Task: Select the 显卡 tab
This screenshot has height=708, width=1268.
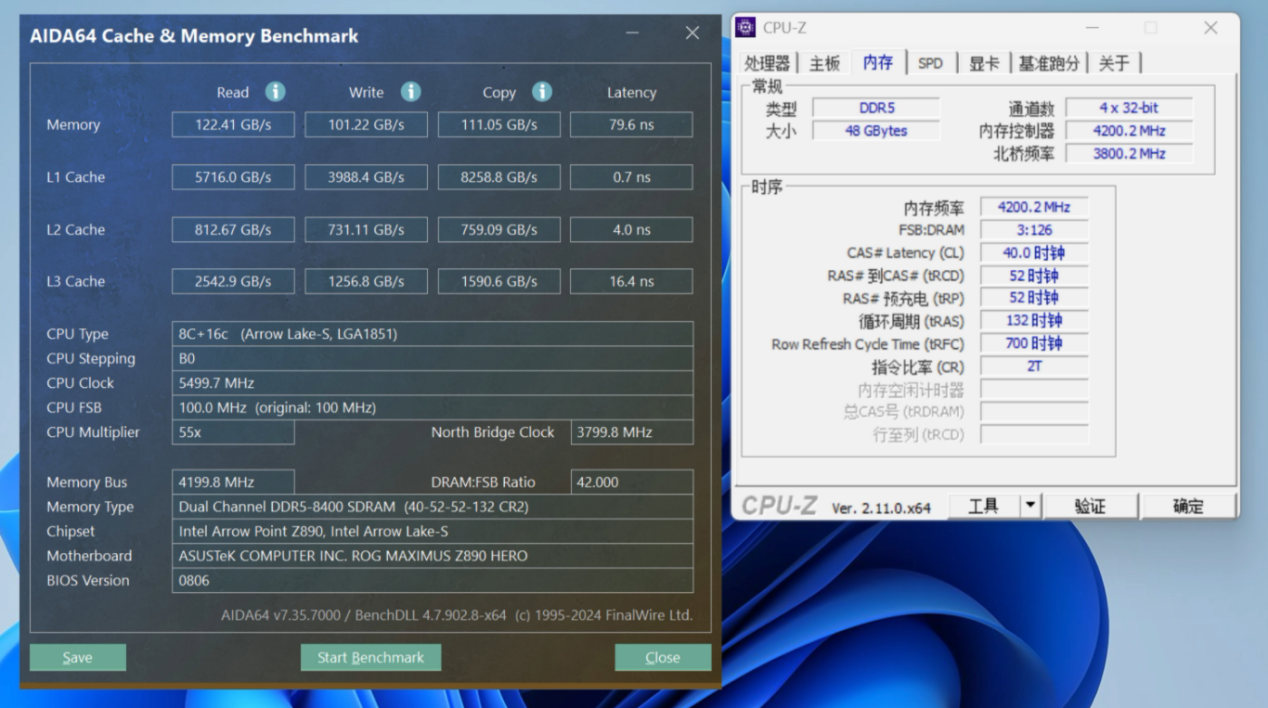Action: 984,63
